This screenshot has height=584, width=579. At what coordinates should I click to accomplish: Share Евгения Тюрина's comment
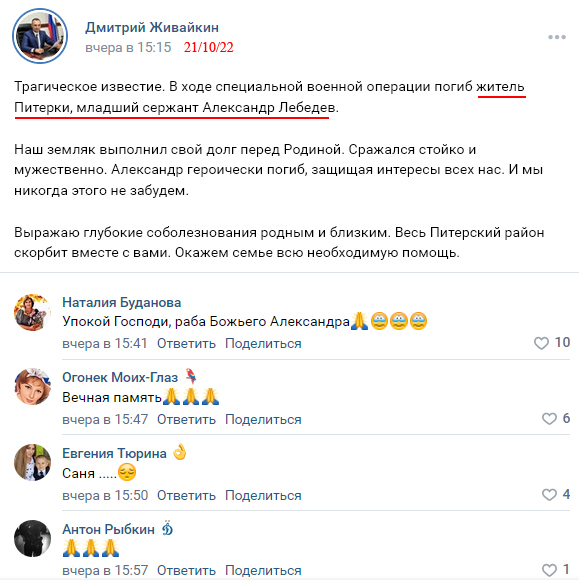[263, 495]
